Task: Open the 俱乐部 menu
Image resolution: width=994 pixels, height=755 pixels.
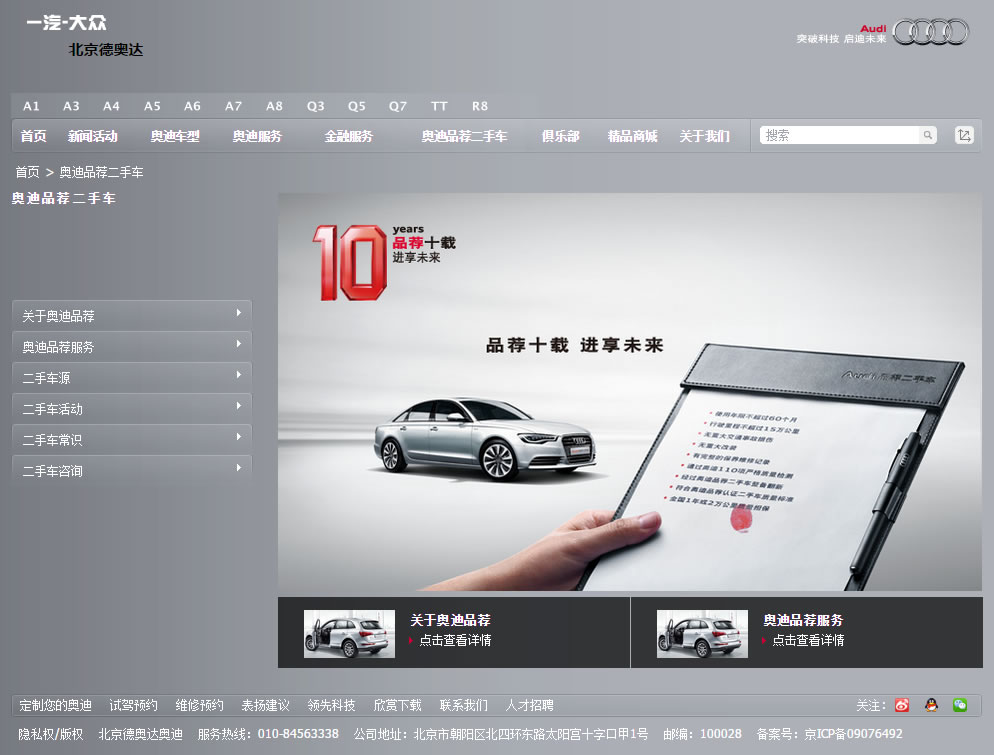Action: click(560, 136)
